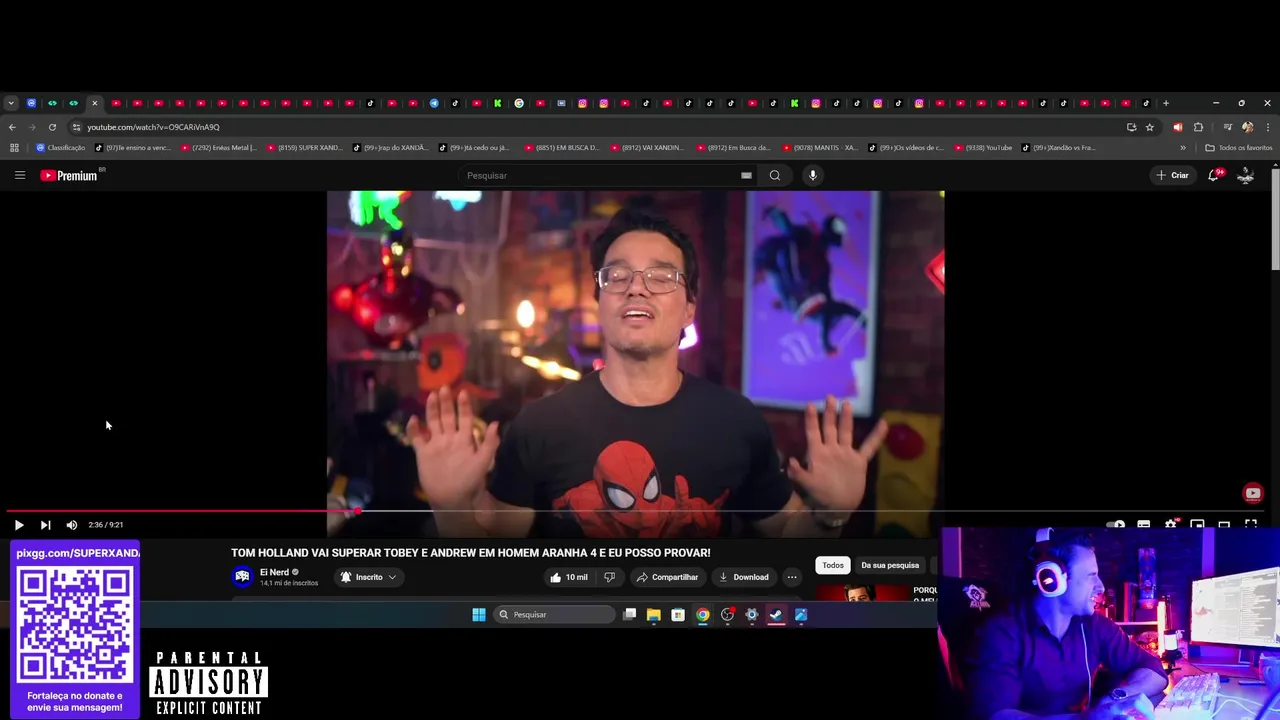Image resolution: width=1280 pixels, height=720 pixels.
Task: Enter fullscreen video mode
Action: click(1251, 525)
